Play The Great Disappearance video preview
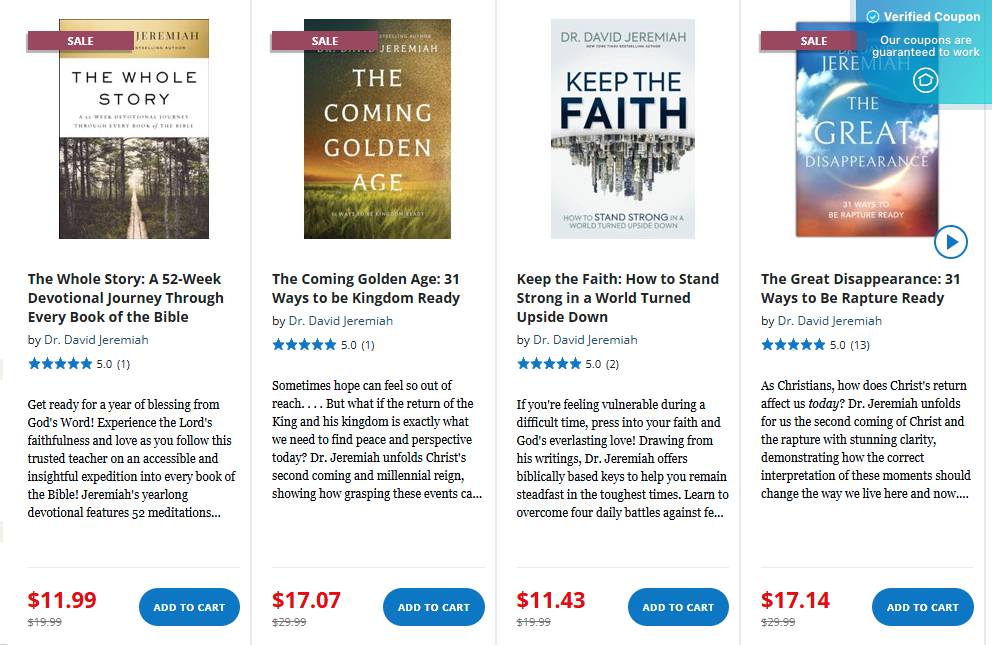The height and width of the screenshot is (645, 992). click(951, 241)
